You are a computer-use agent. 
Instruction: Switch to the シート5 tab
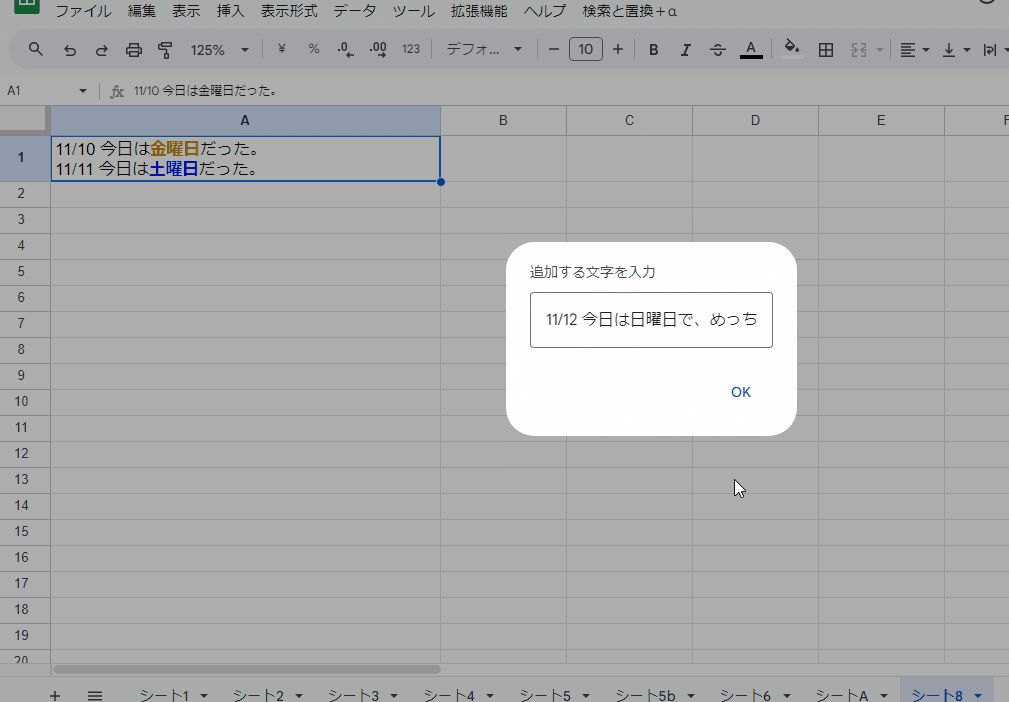point(545,695)
